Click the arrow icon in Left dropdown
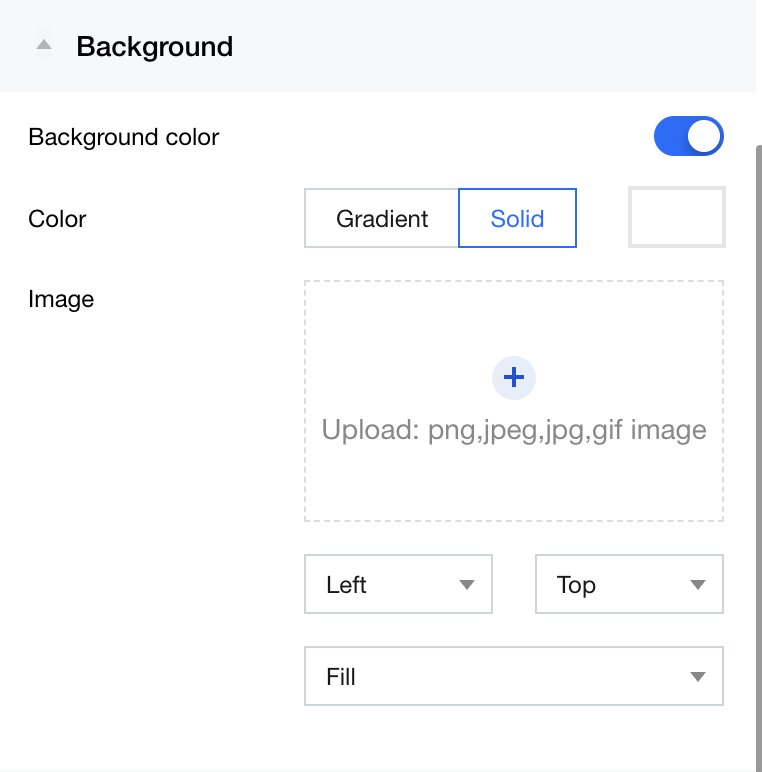 [x=466, y=585]
